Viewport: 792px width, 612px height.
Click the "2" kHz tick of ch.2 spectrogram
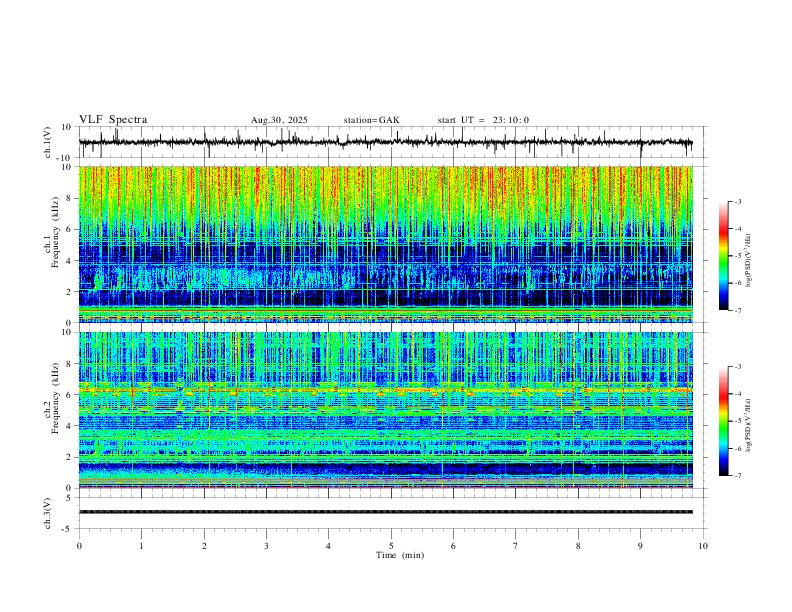(70, 457)
